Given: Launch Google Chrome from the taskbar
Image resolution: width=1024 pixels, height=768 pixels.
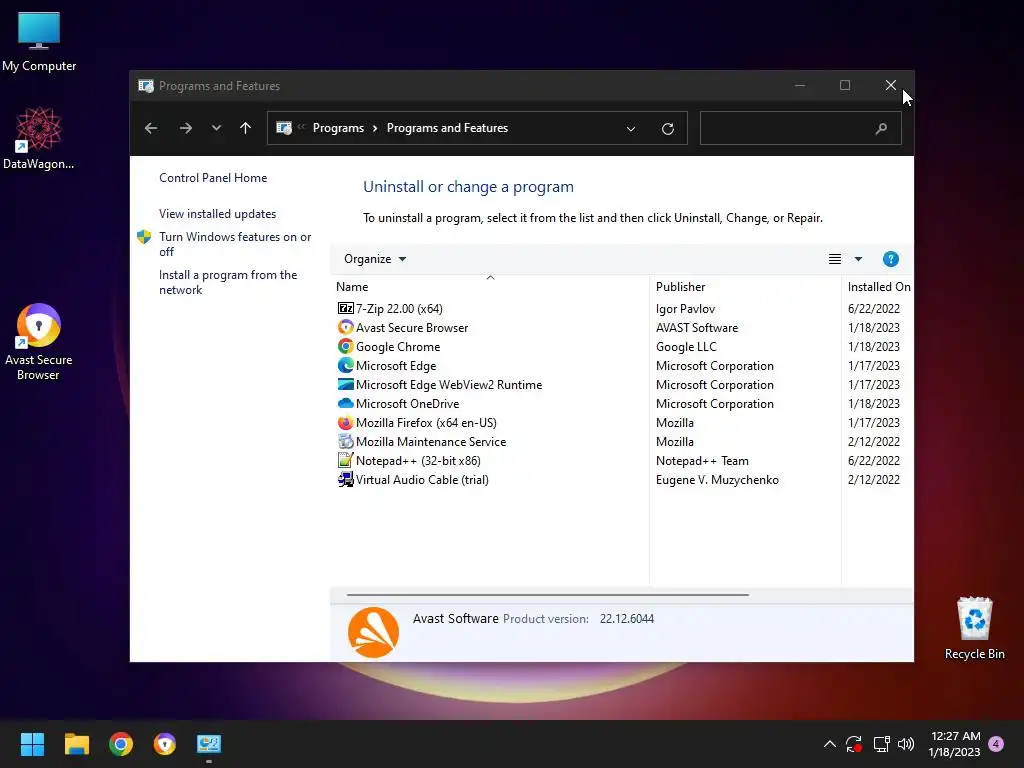Looking at the screenshot, I should pyautogui.click(x=121, y=744).
